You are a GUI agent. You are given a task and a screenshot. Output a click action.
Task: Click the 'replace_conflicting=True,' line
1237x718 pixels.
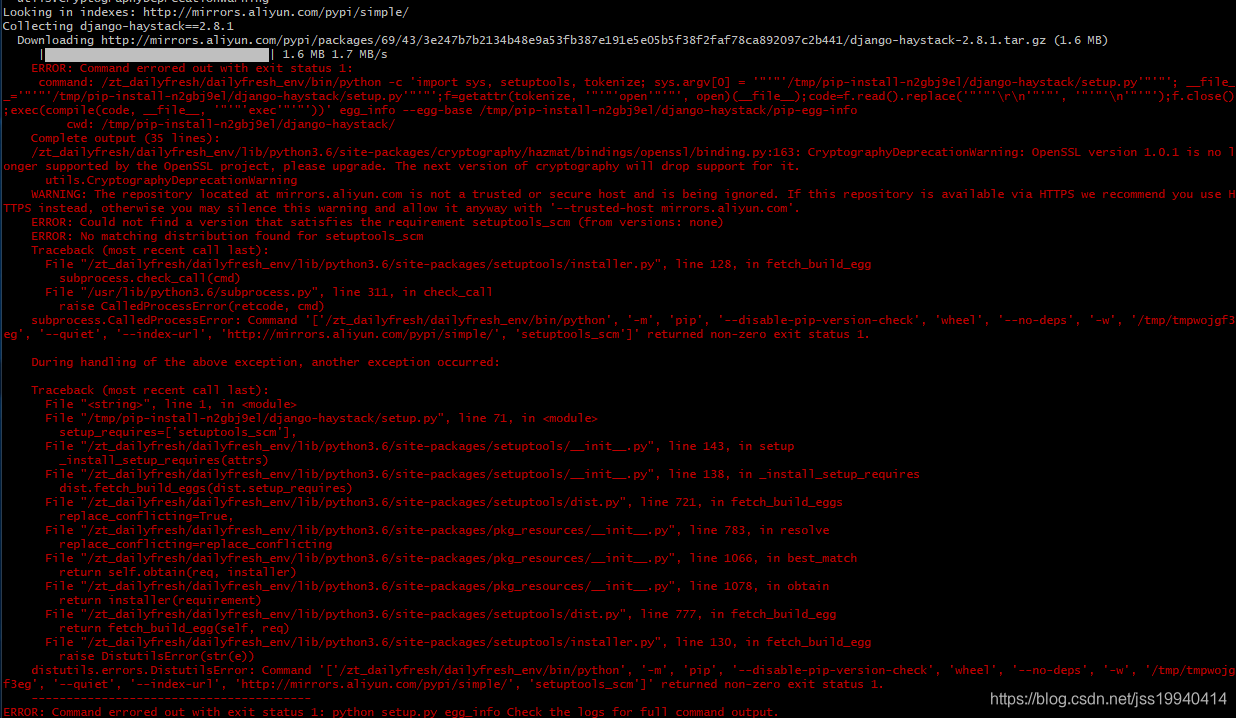[x=146, y=516]
